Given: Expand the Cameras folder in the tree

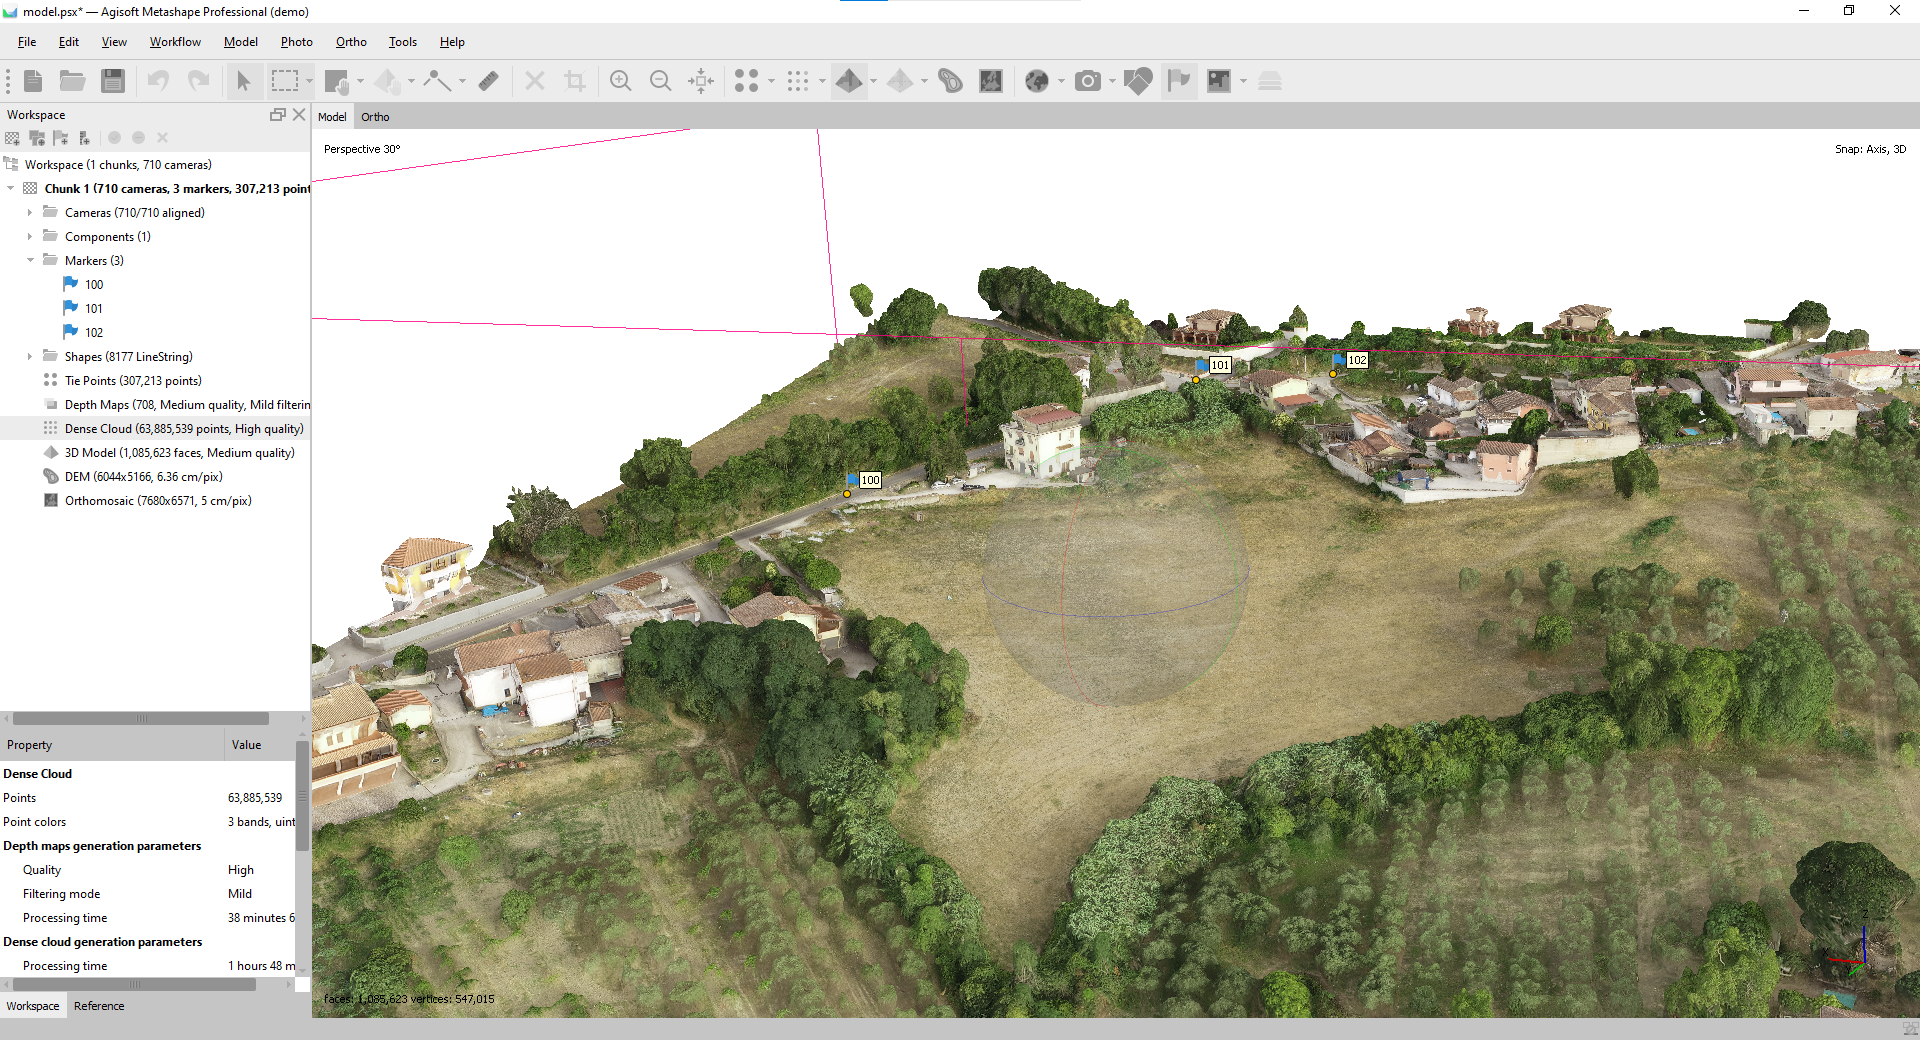Looking at the screenshot, I should click(x=28, y=212).
